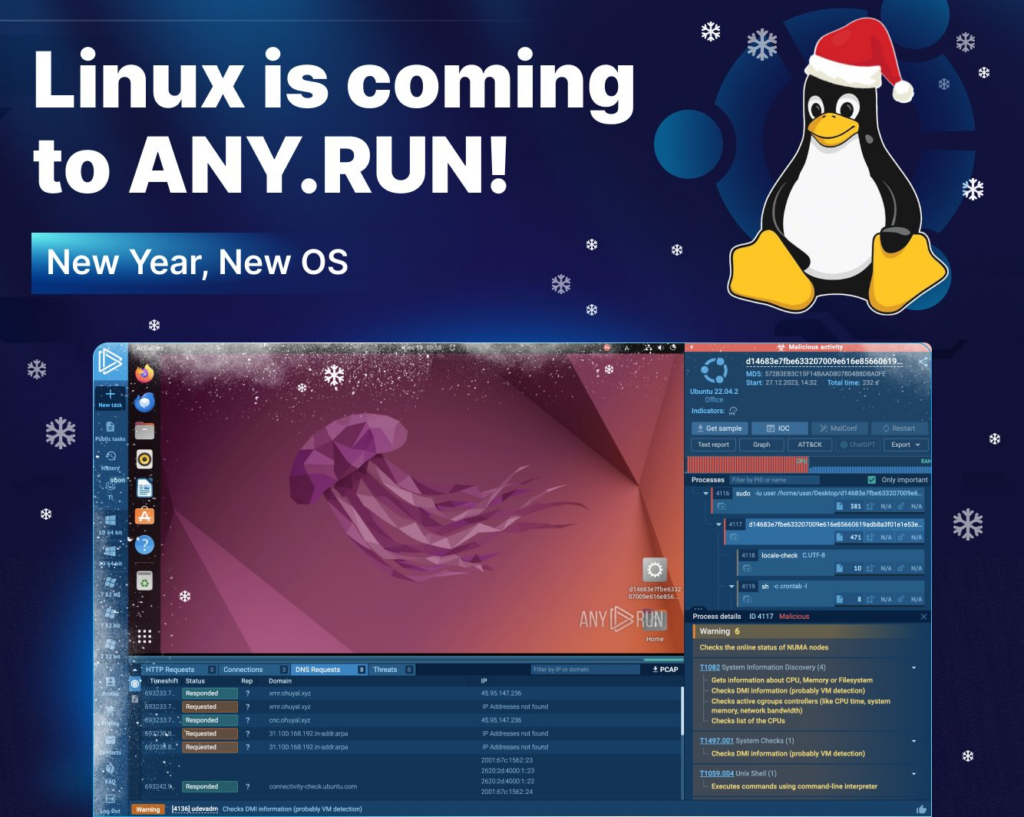
Task: Click Log Out in the sidebar
Action: pyautogui.click(x=110, y=803)
